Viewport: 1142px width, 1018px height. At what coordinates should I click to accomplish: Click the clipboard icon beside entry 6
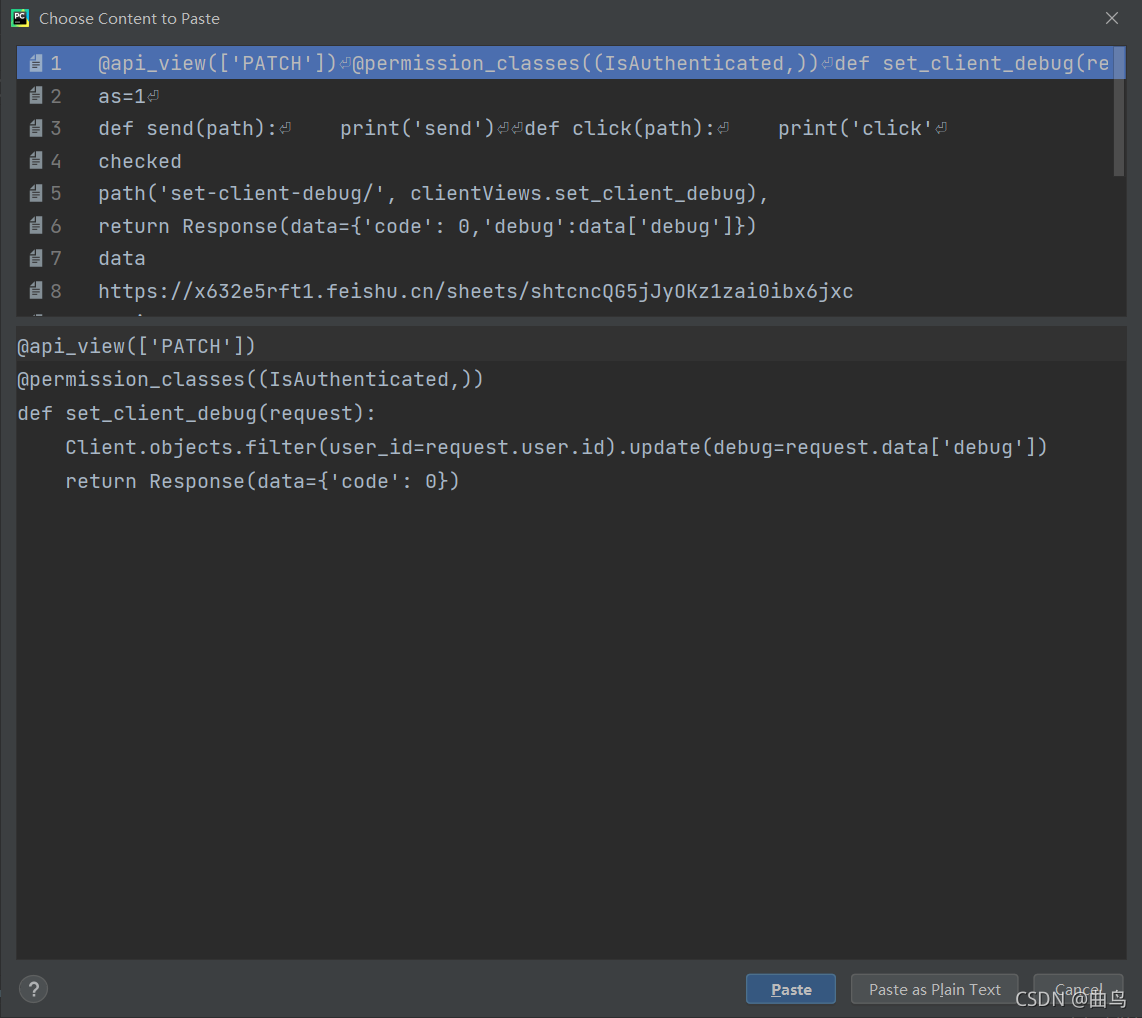pyautogui.click(x=36, y=226)
